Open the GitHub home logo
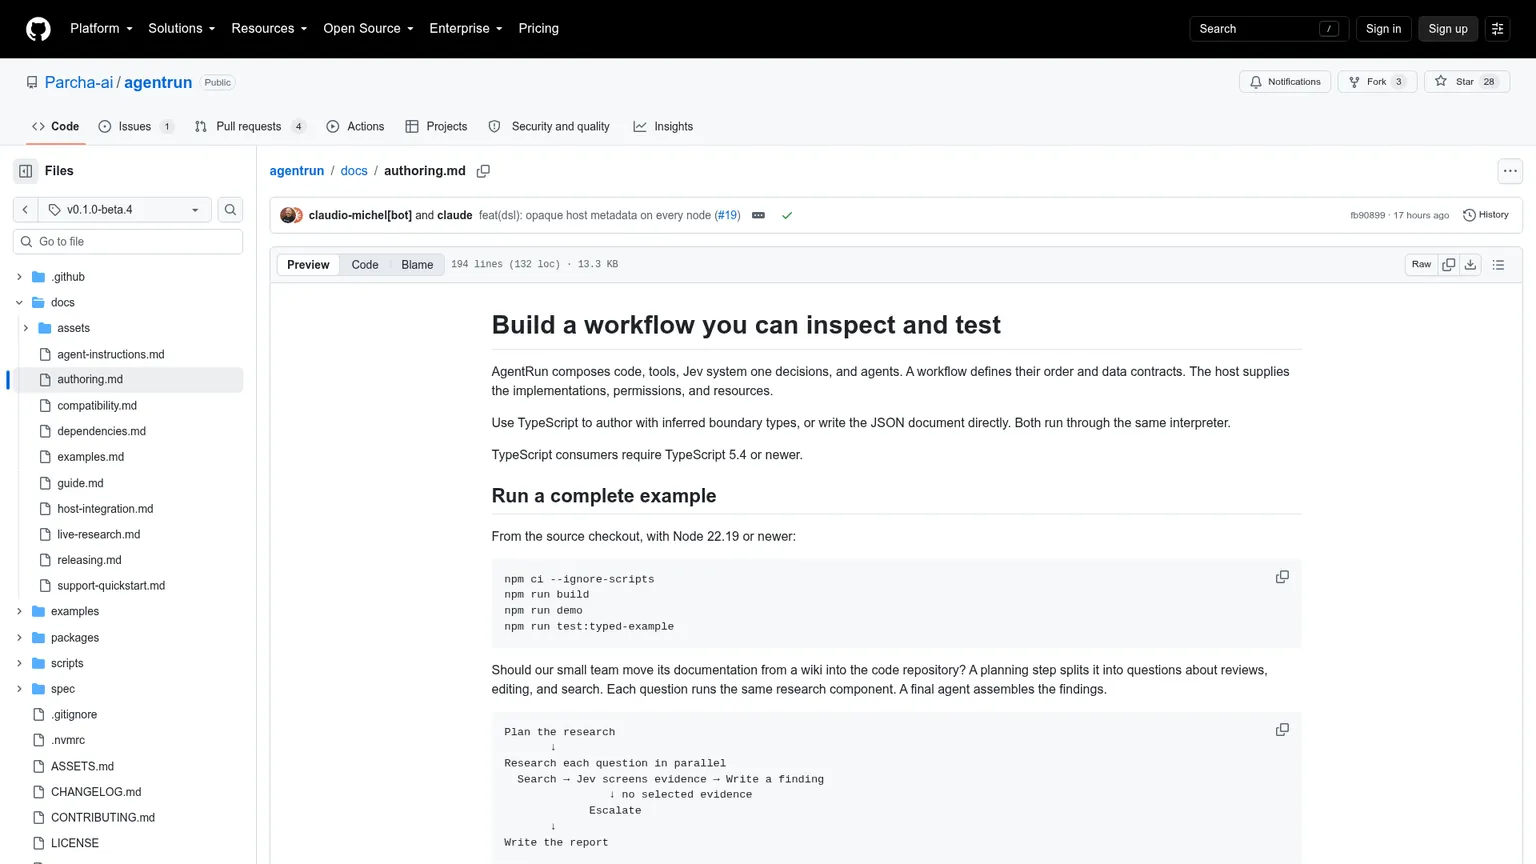The height and width of the screenshot is (864, 1536). pos(38,29)
